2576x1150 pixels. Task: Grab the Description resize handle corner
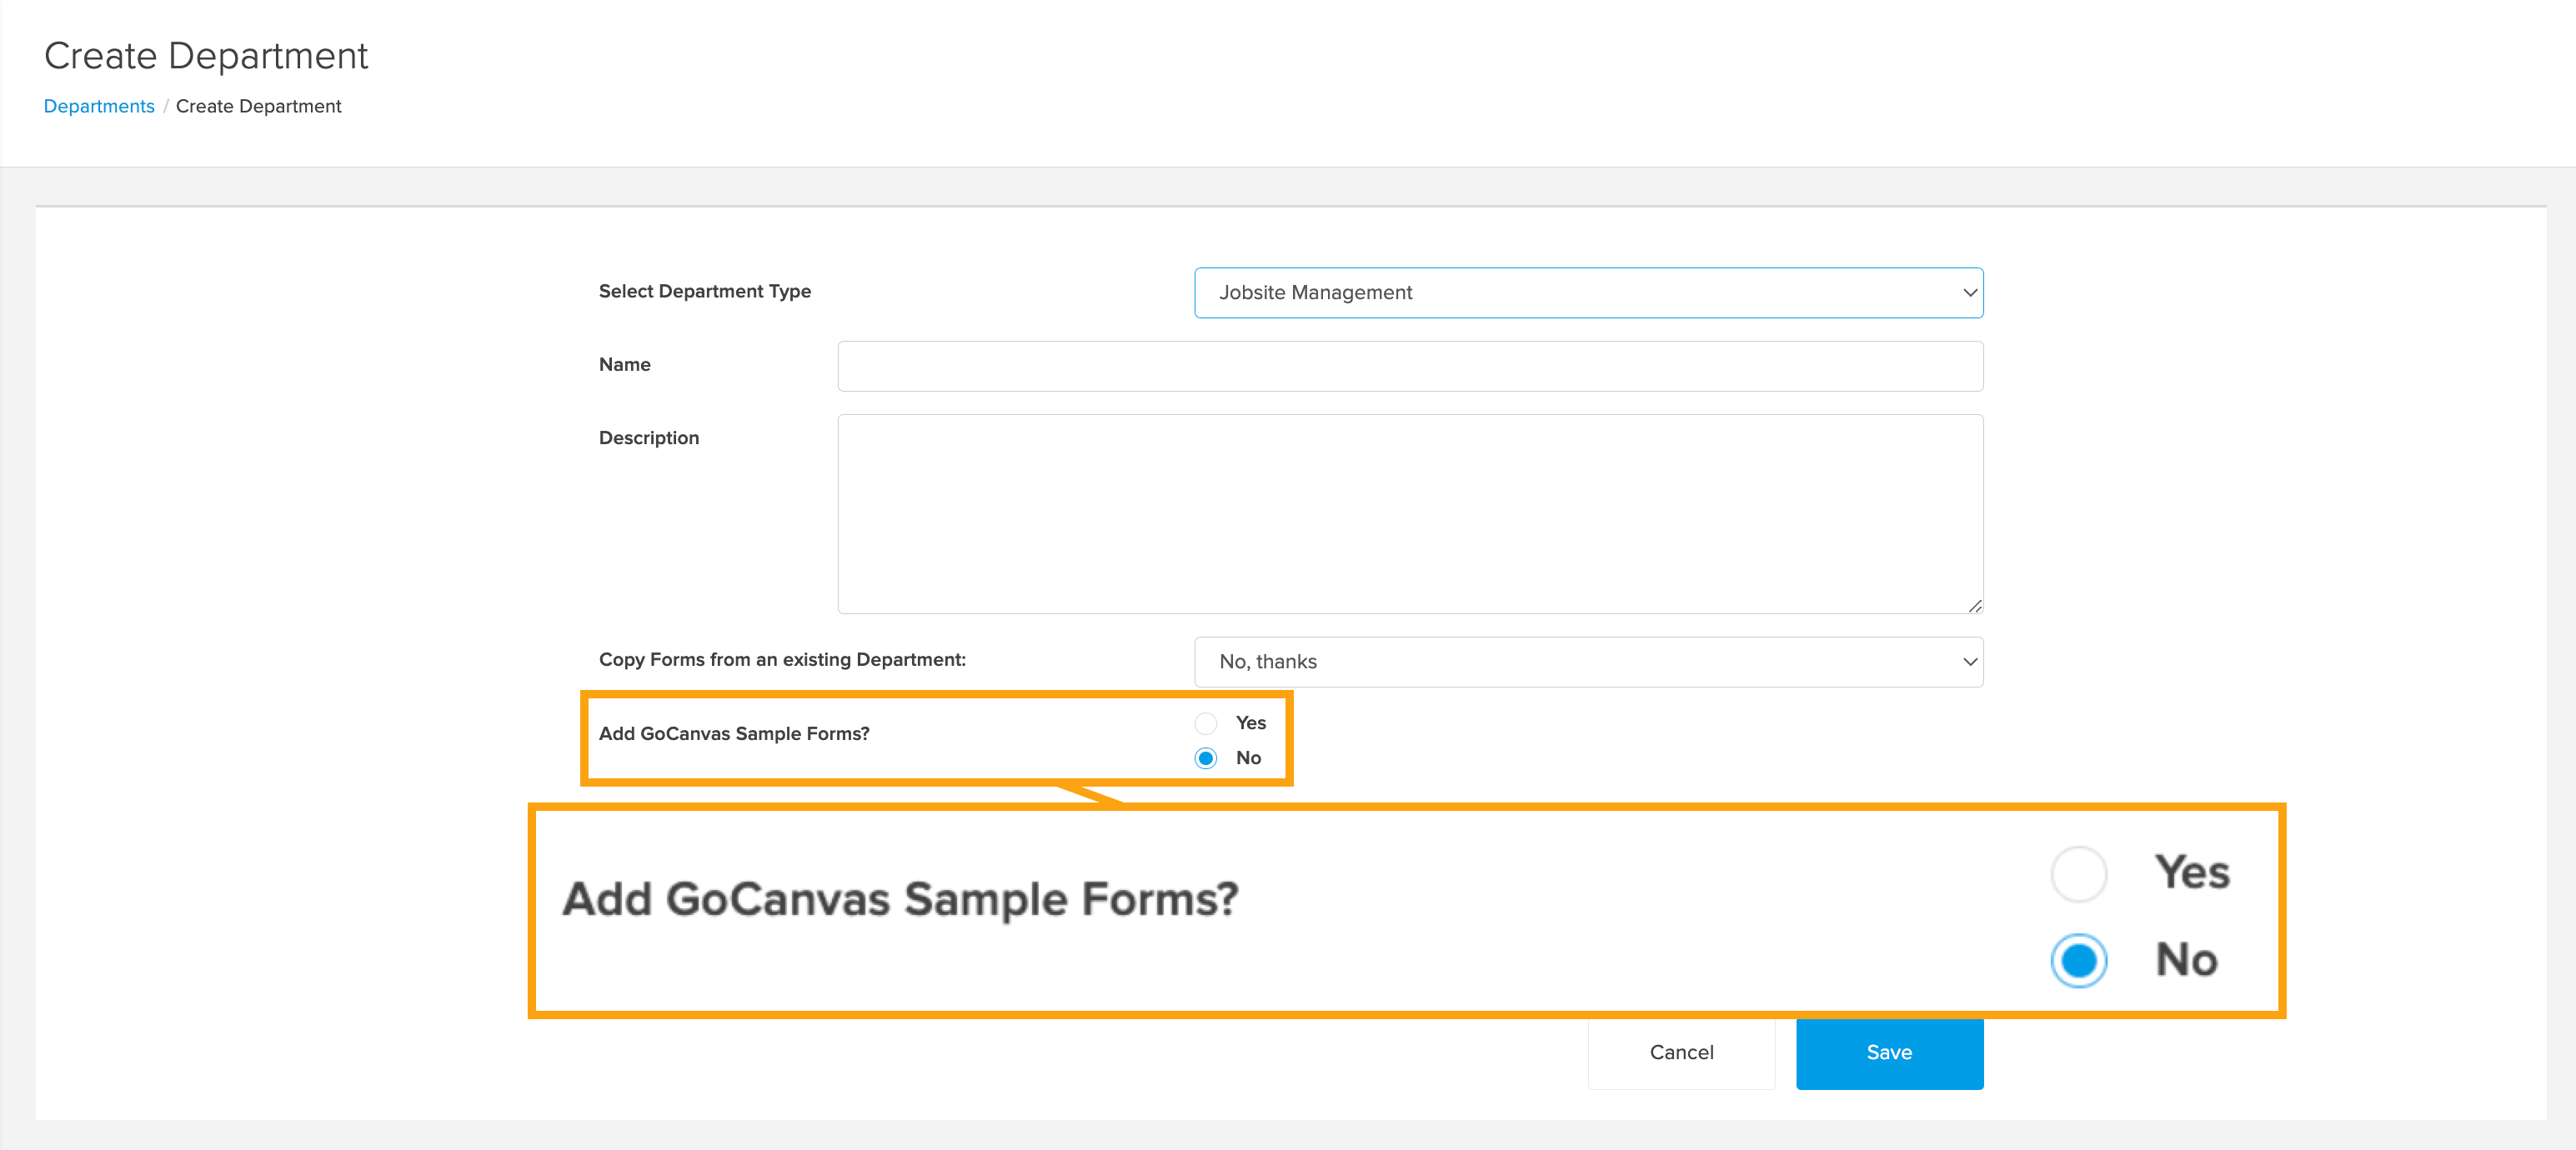click(1974, 606)
